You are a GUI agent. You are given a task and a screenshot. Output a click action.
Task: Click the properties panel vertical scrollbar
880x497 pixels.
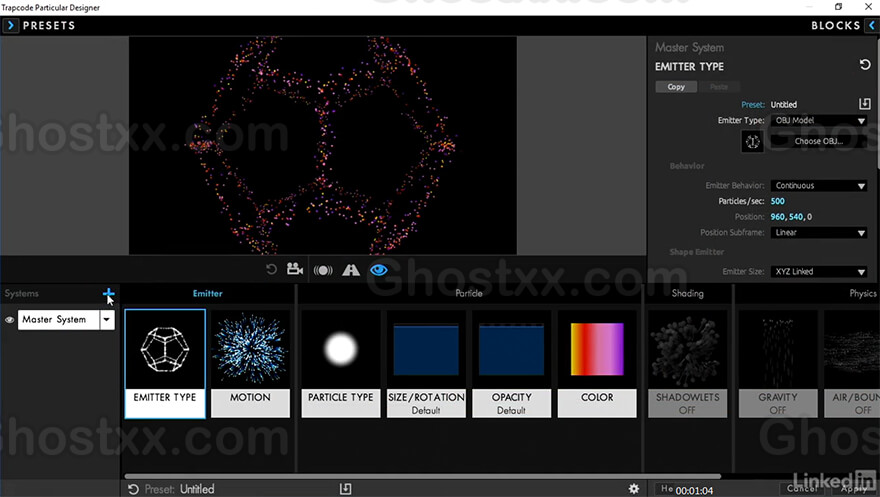click(878, 104)
